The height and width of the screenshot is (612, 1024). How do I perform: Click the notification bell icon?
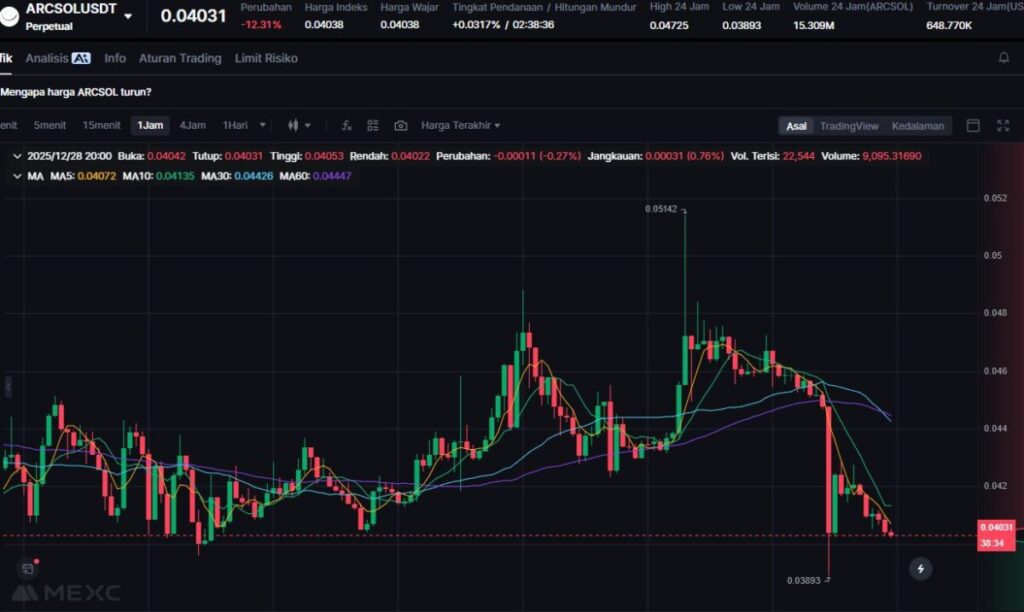1004,58
